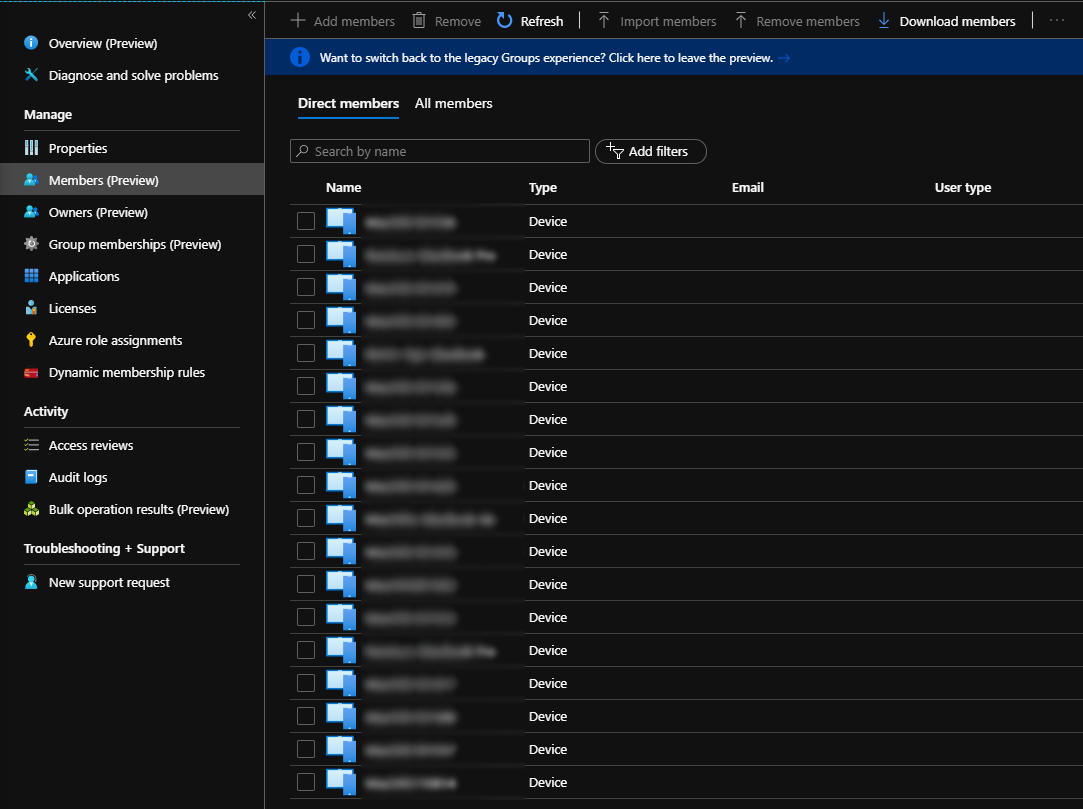Check the select-all checkbox in the header row

point(305,187)
